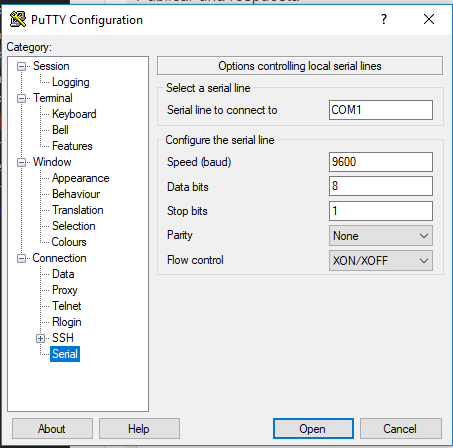
Task: Click the Help button
Action: click(x=139, y=429)
